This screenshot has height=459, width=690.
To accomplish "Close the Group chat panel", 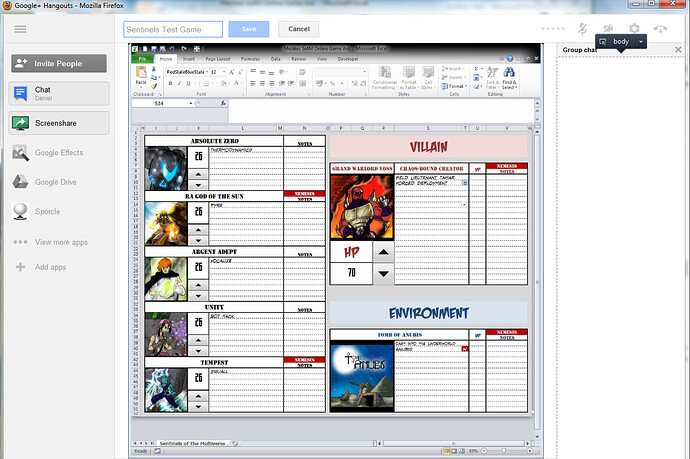I will [678, 50].
